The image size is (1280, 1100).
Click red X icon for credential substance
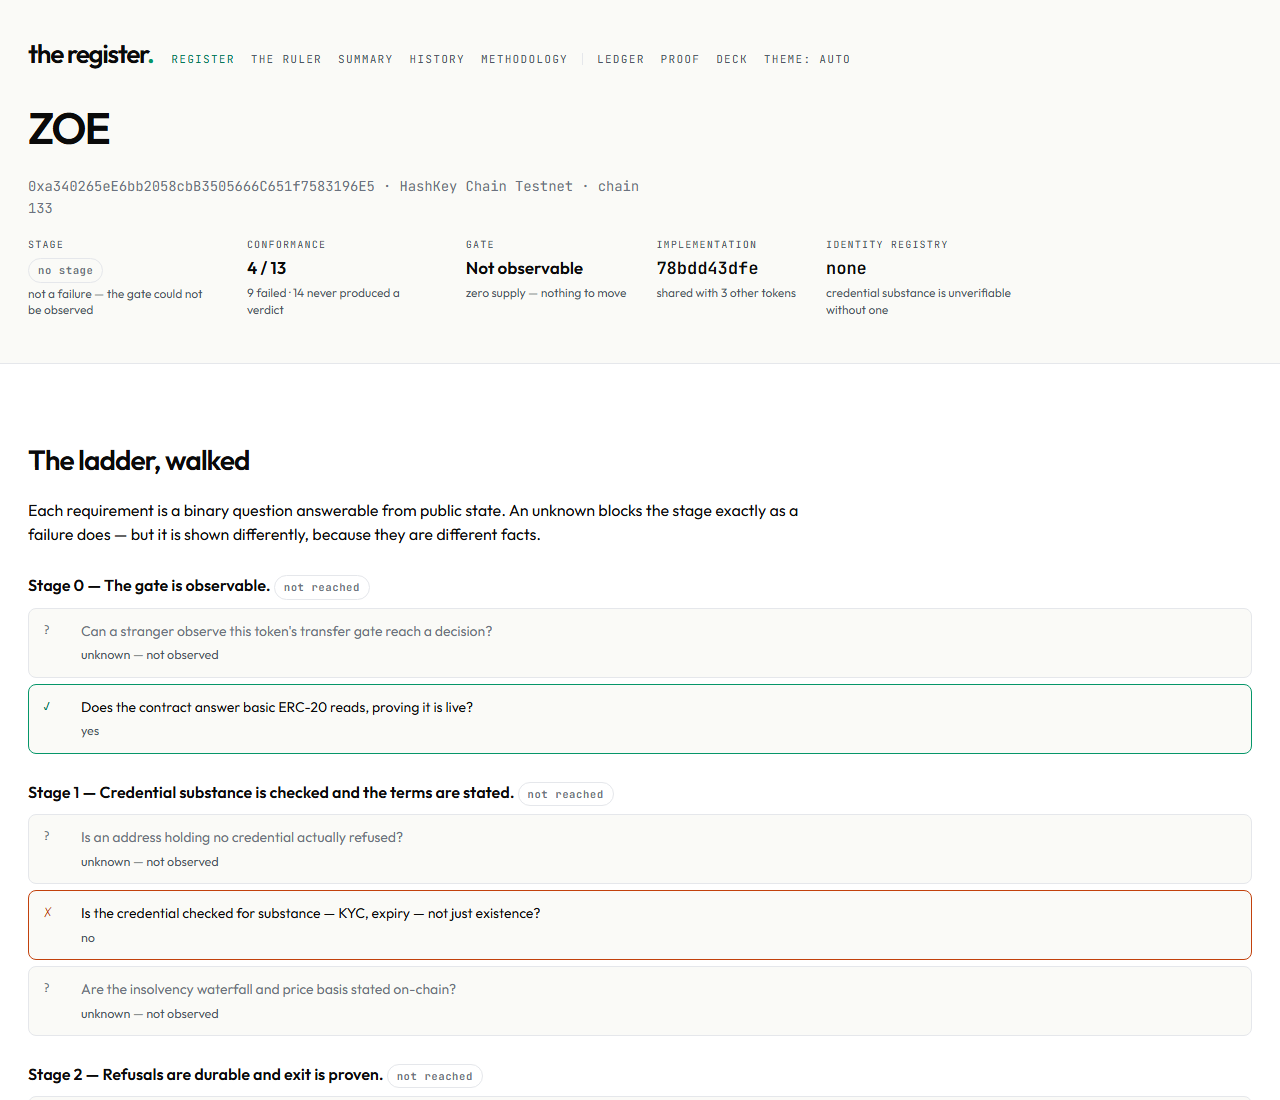pyautogui.click(x=47, y=912)
